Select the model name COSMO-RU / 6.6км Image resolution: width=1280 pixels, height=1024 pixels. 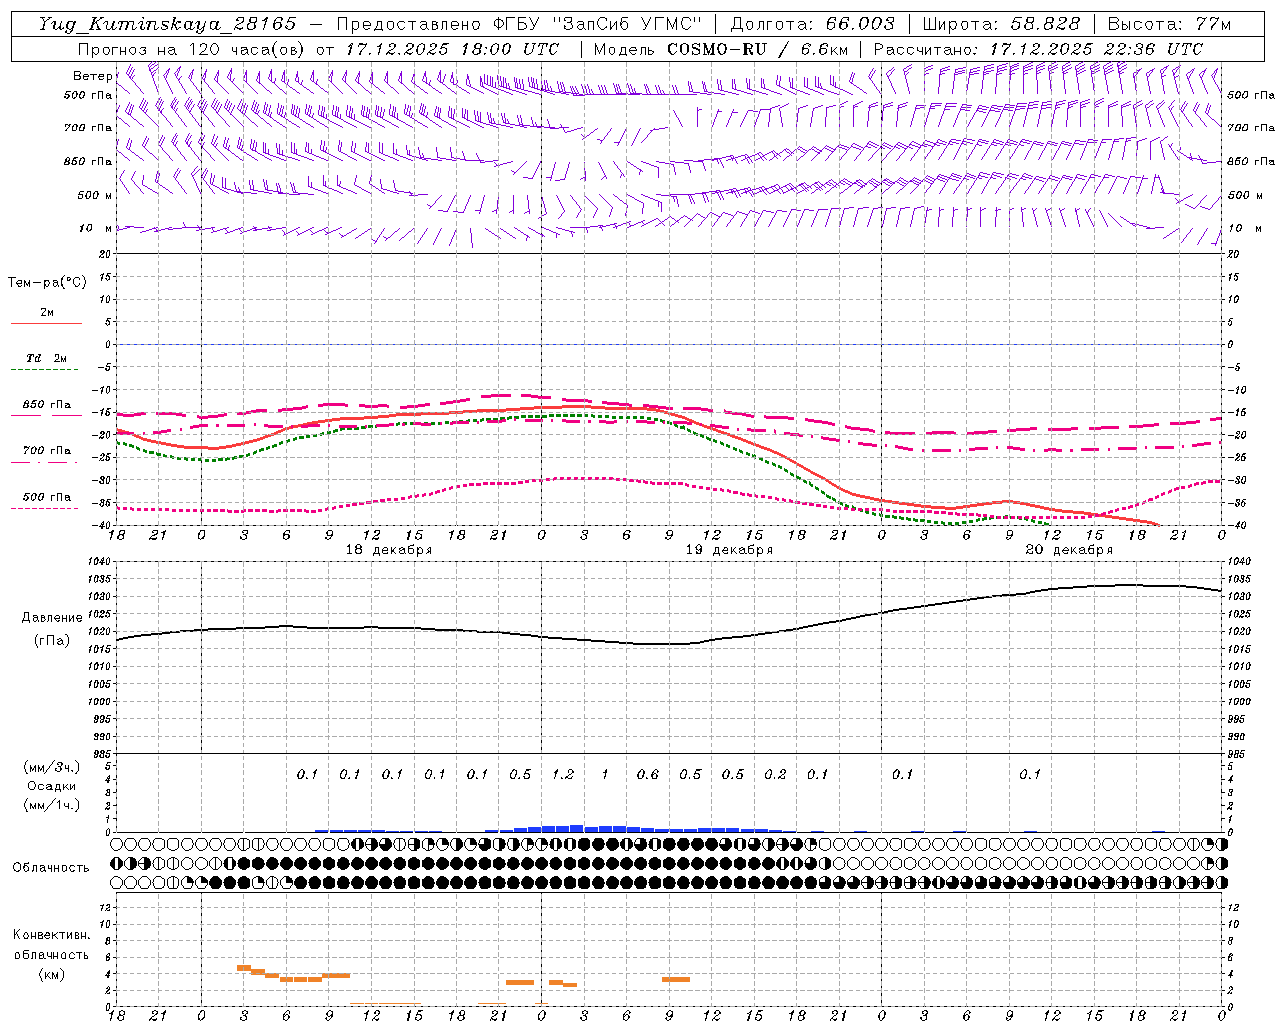[758, 49]
